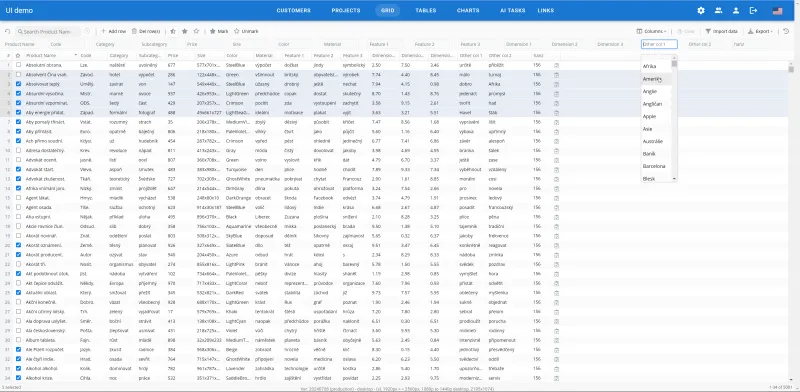Toggle the checkbox for row 12 Advokát start

tap(18, 169)
